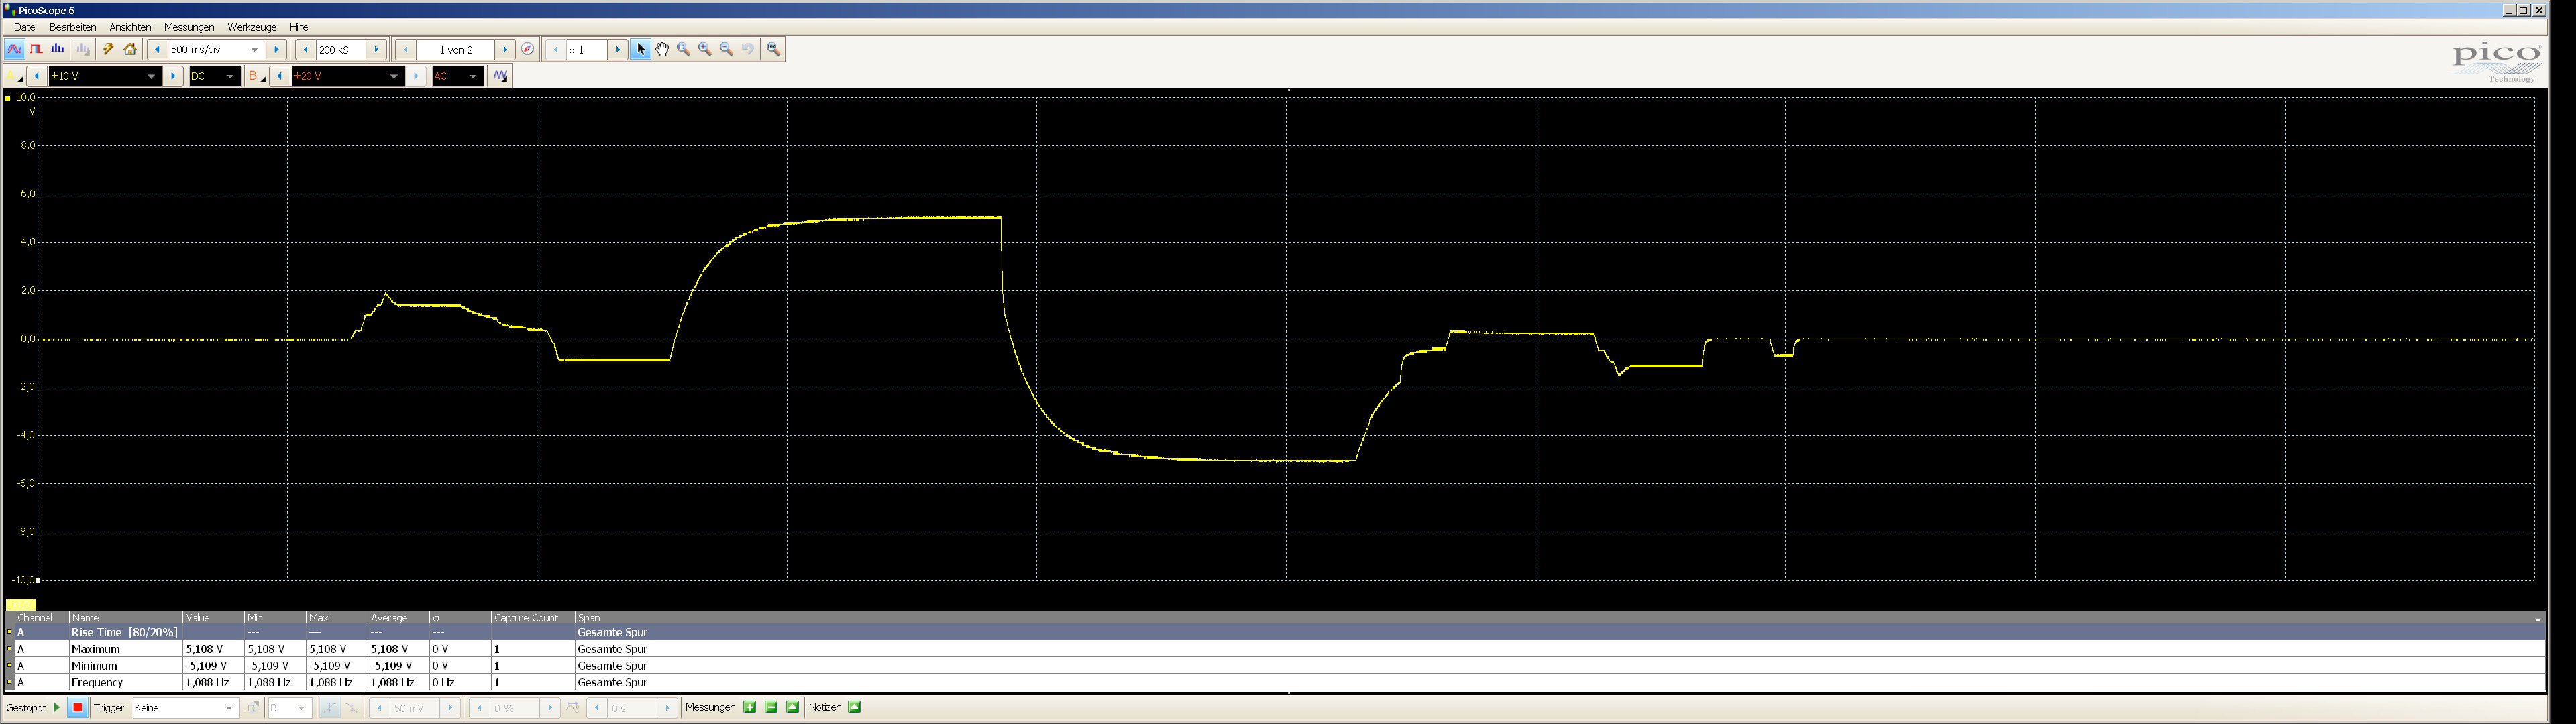Viewport: 2576px width, 724px height.
Task: Select the Hand pan tool
Action: [x=662, y=49]
